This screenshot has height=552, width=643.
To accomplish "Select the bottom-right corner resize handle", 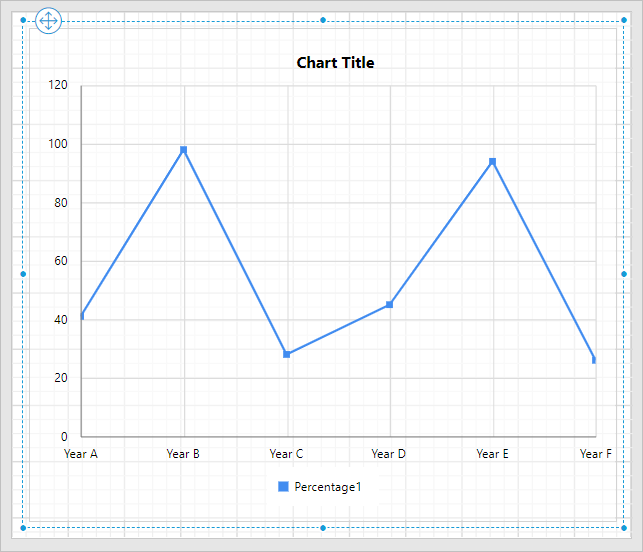I will (622, 527).
